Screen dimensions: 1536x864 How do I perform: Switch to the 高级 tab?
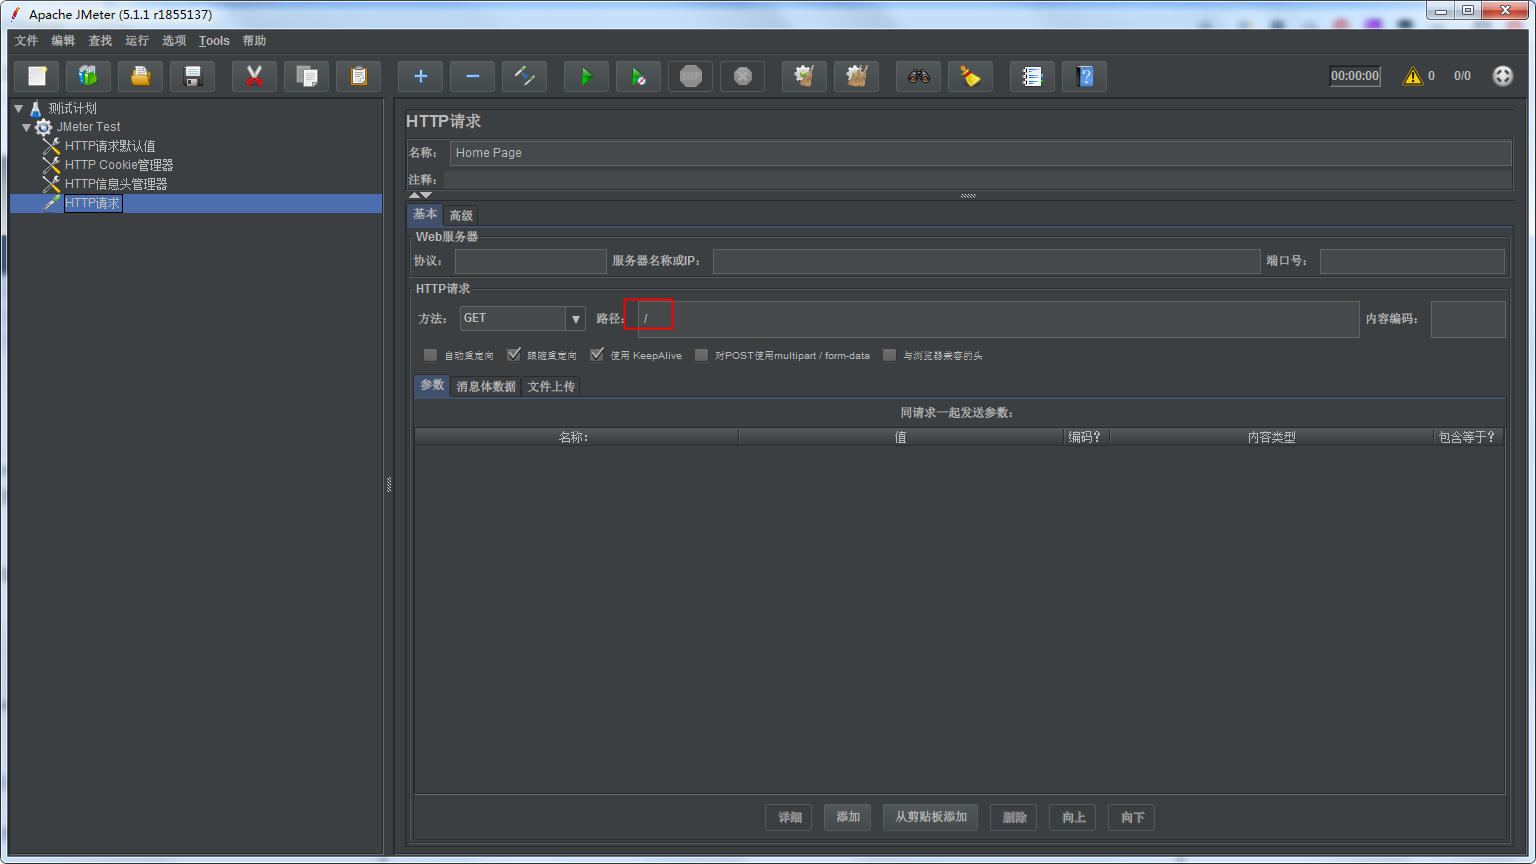pos(461,215)
